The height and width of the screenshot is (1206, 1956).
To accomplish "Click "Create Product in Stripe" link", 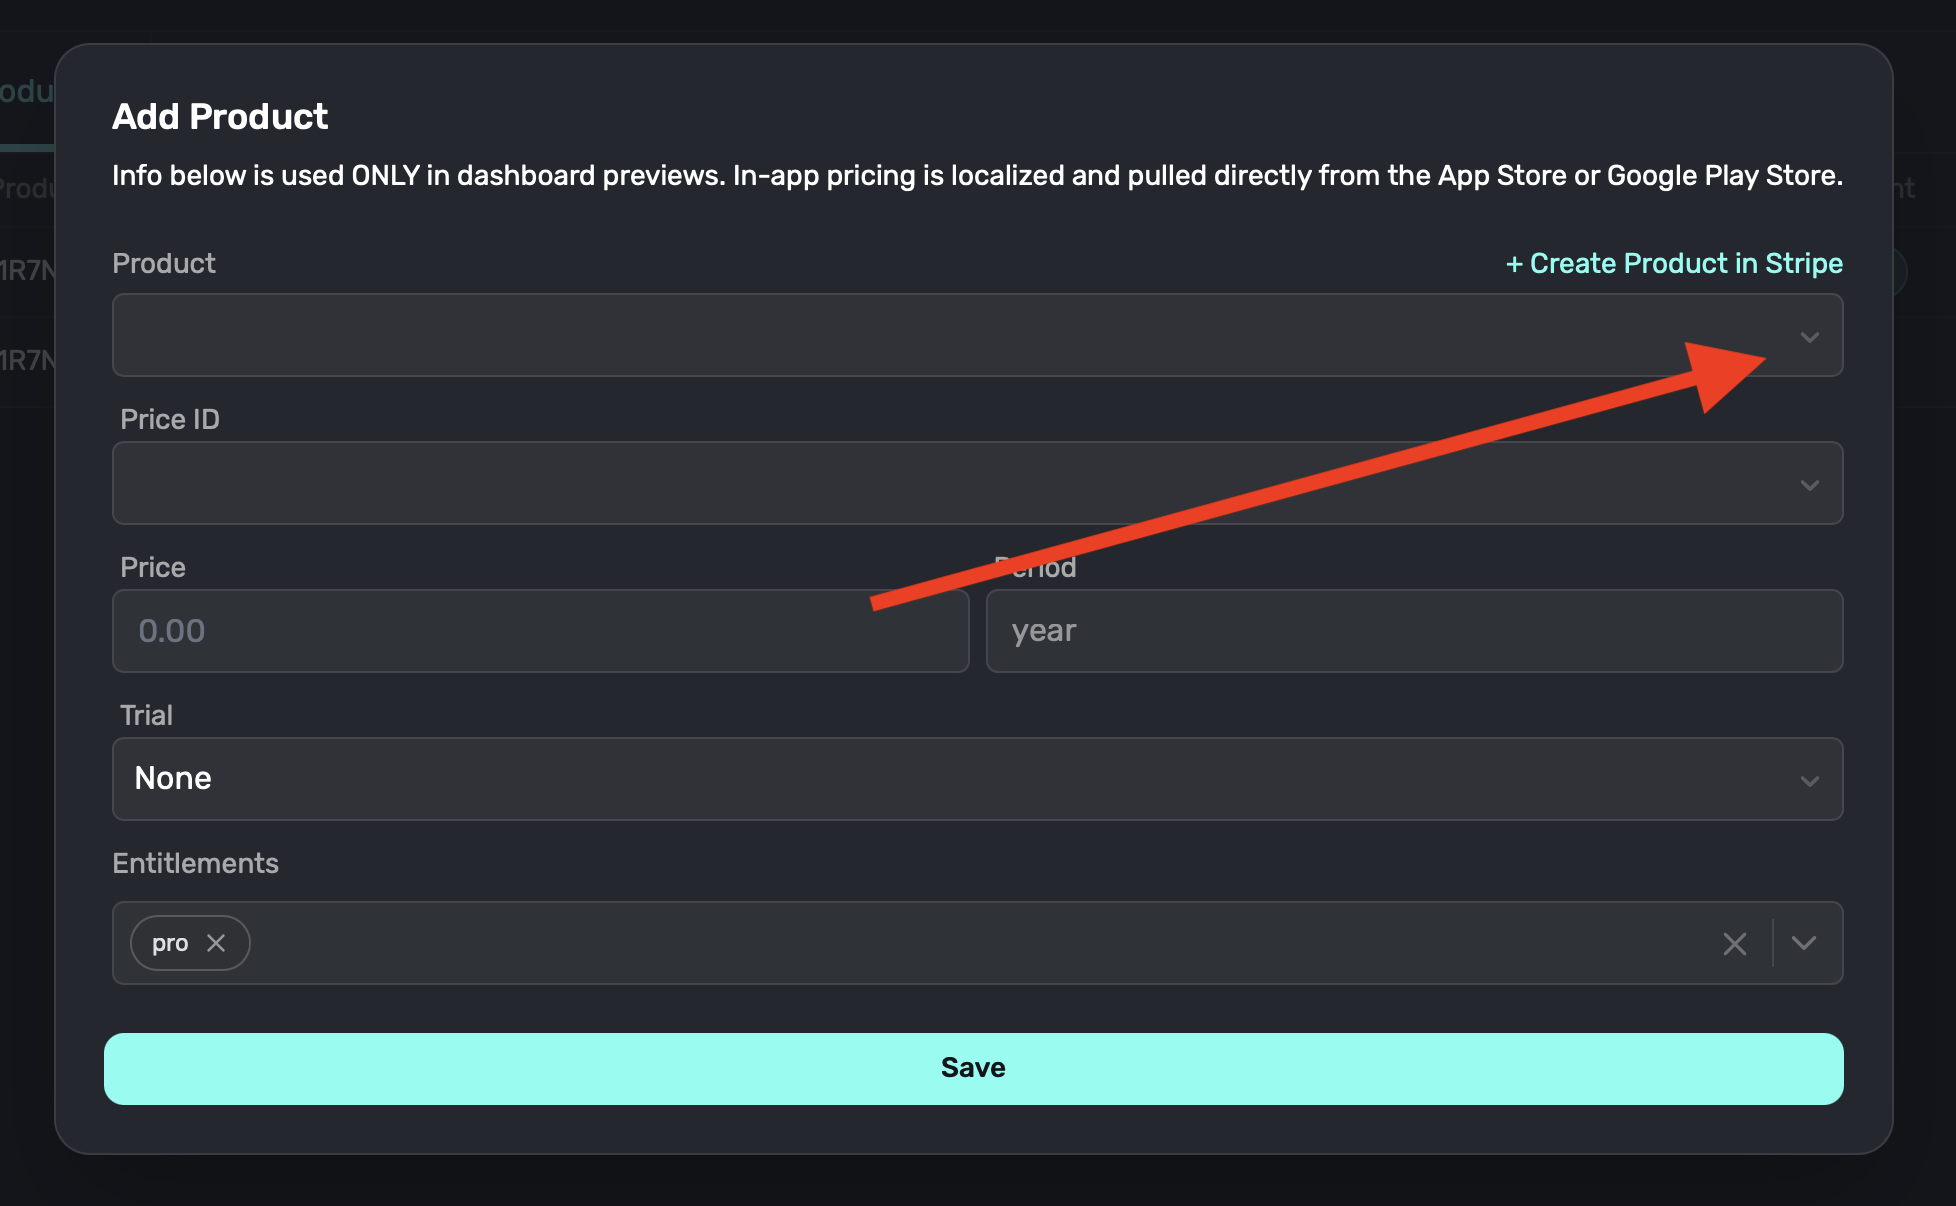I will [1674, 263].
